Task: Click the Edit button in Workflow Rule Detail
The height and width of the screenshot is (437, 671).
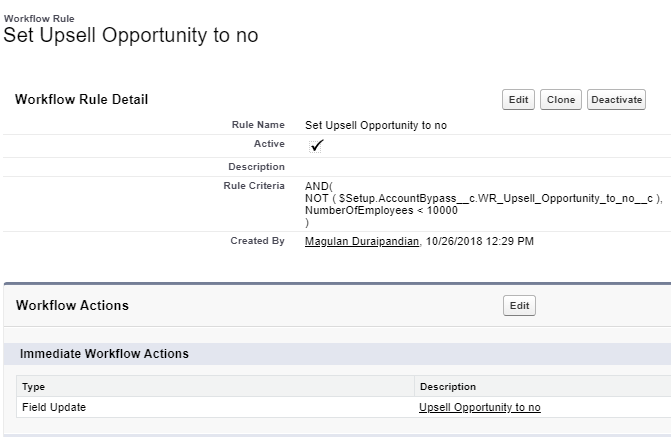Action: click(x=518, y=100)
